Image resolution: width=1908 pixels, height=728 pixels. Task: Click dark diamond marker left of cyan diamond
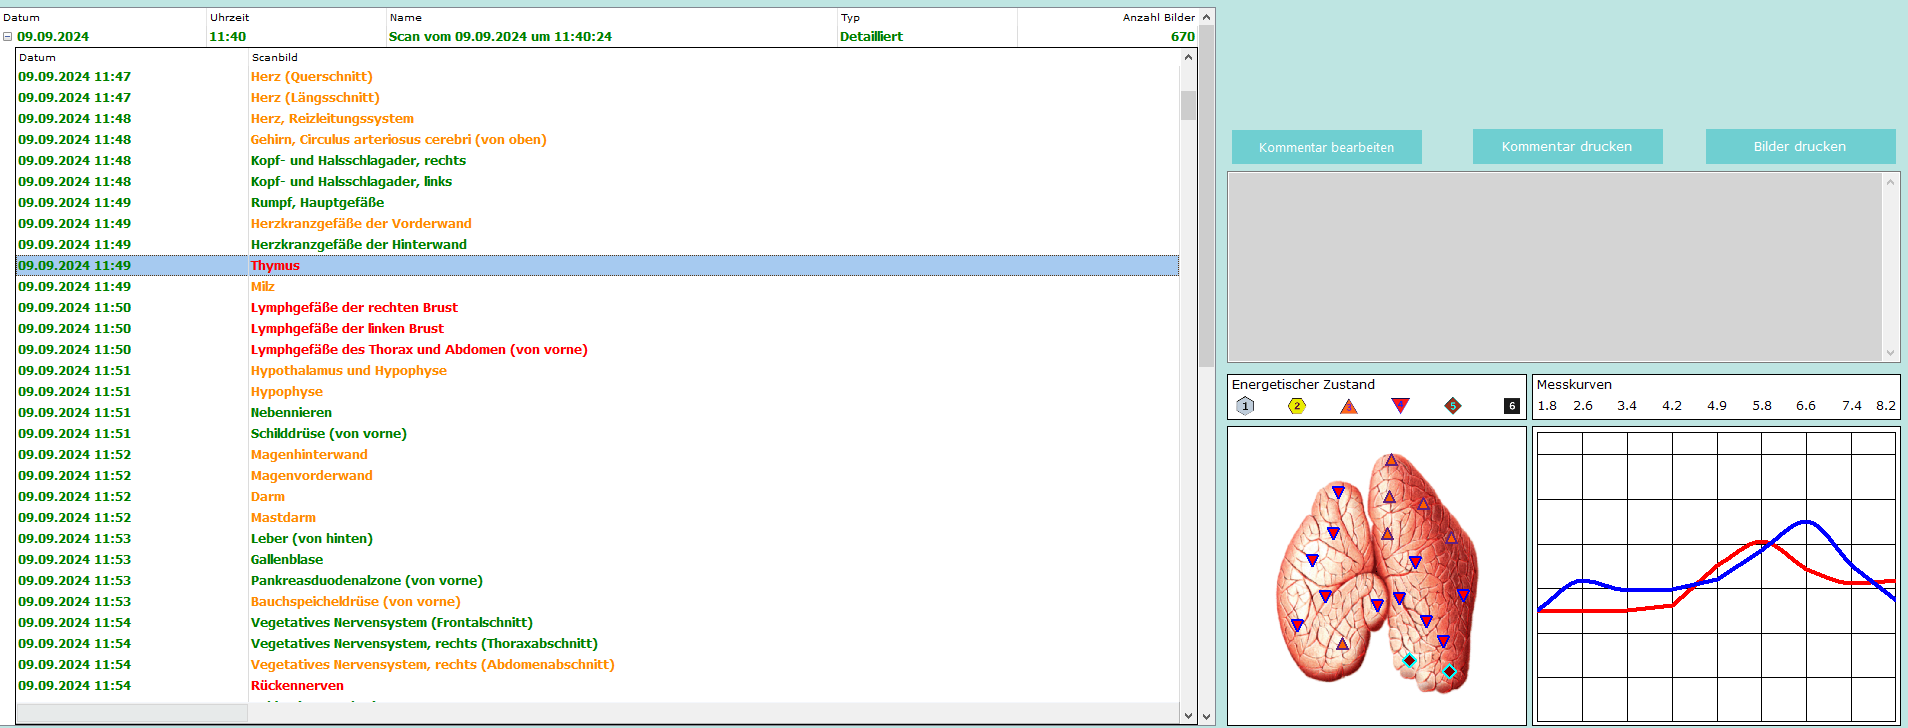[x=1409, y=660]
